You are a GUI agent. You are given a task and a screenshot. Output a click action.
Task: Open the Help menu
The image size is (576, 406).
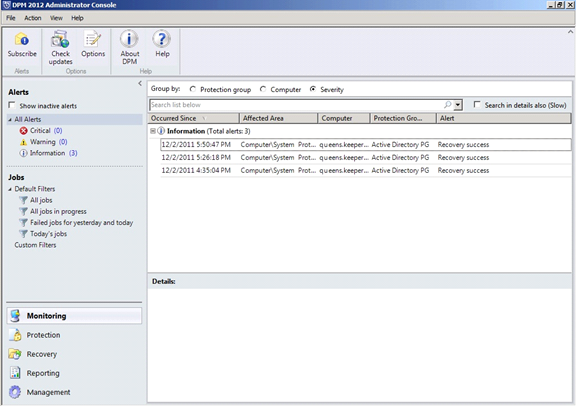(77, 18)
